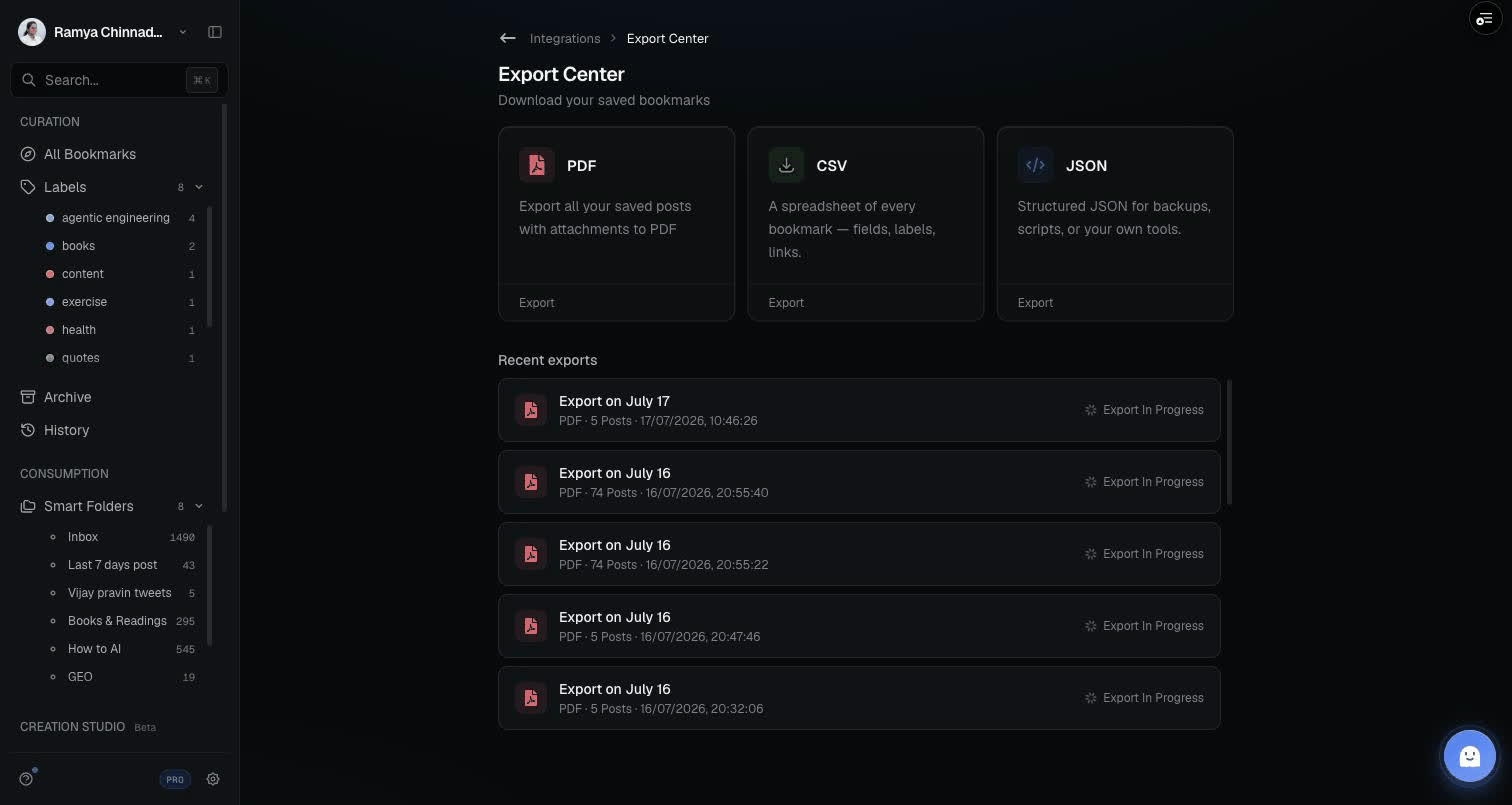
Task: Click the PDF card title
Action: (x=582, y=166)
